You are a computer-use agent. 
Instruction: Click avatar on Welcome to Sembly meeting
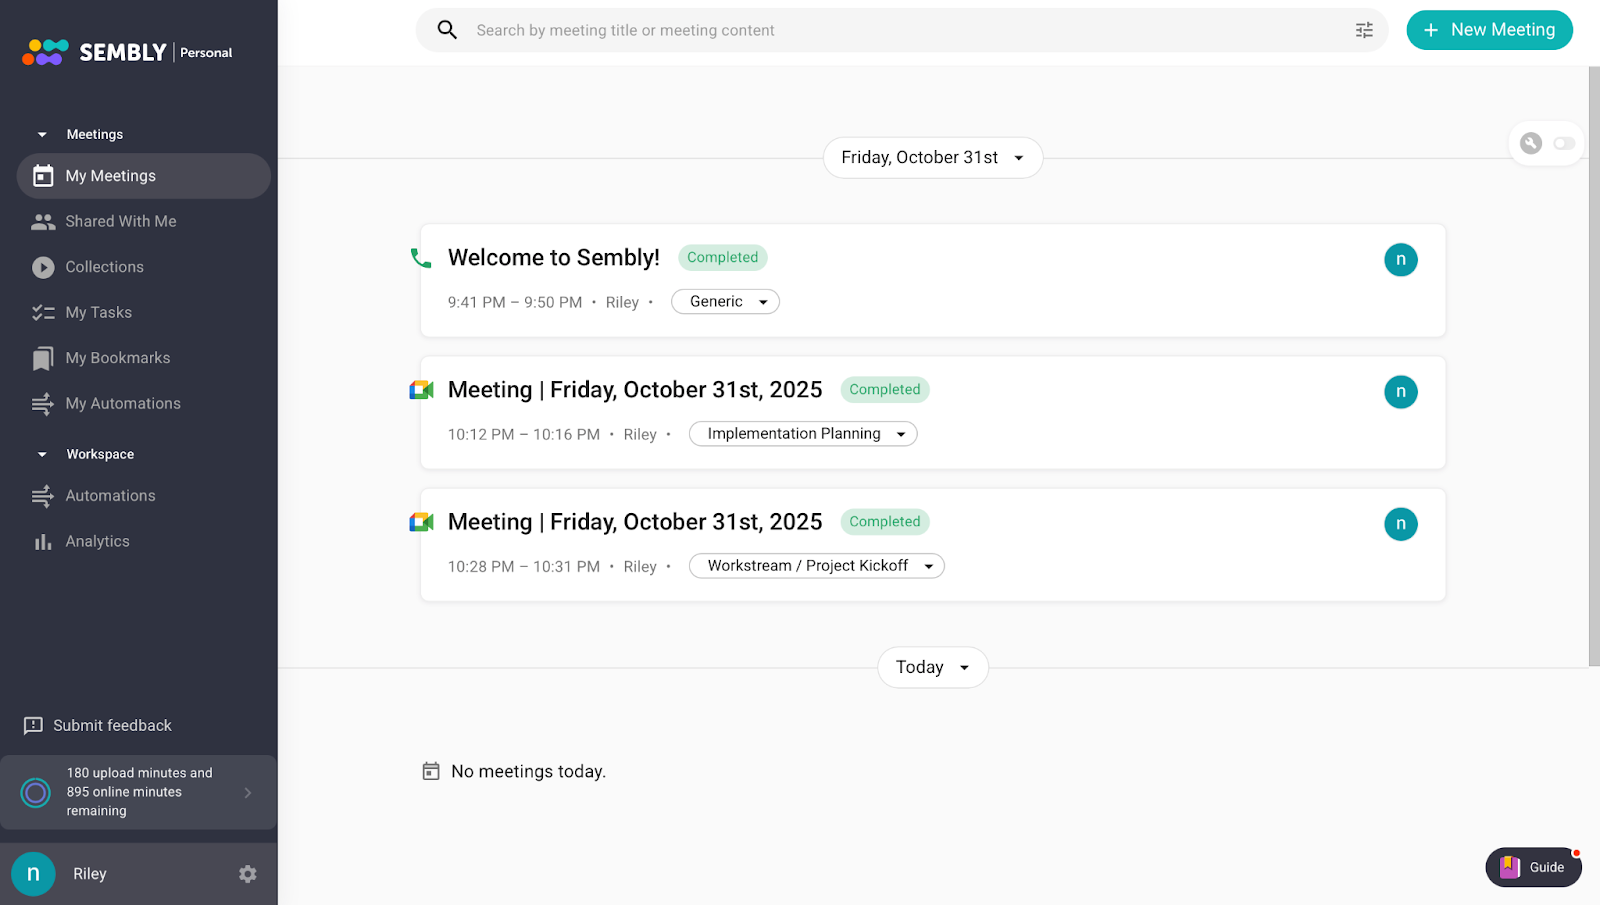(x=1400, y=260)
